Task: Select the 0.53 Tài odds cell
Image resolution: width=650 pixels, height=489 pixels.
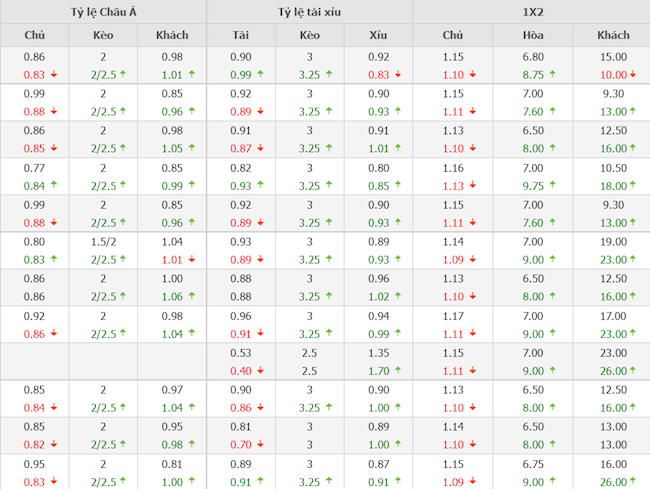Action: tap(240, 353)
